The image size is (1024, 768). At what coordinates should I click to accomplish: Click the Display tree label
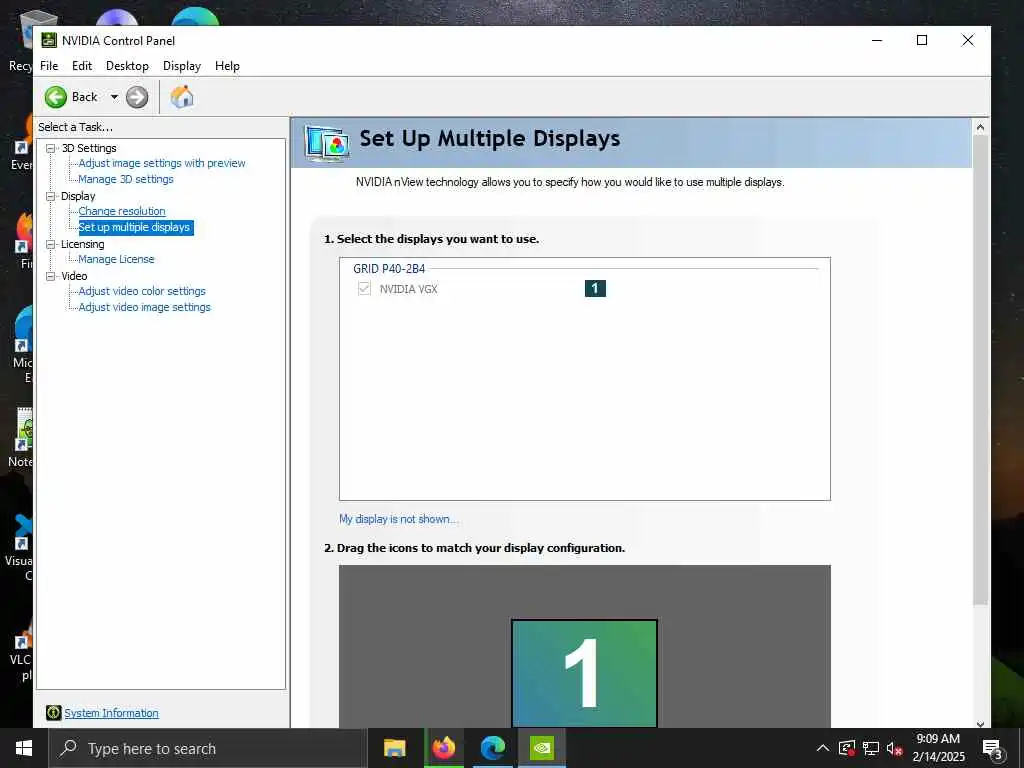pos(78,196)
